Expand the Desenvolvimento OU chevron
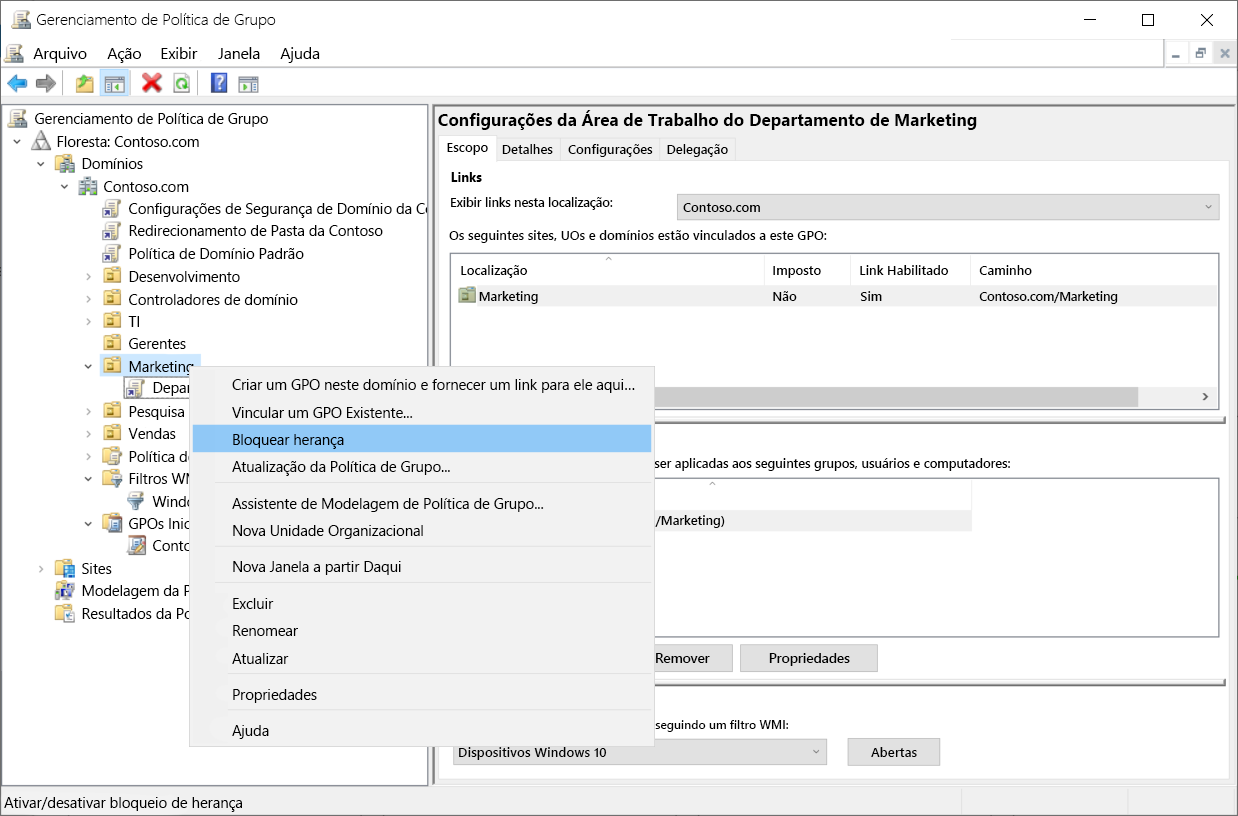 [x=88, y=277]
